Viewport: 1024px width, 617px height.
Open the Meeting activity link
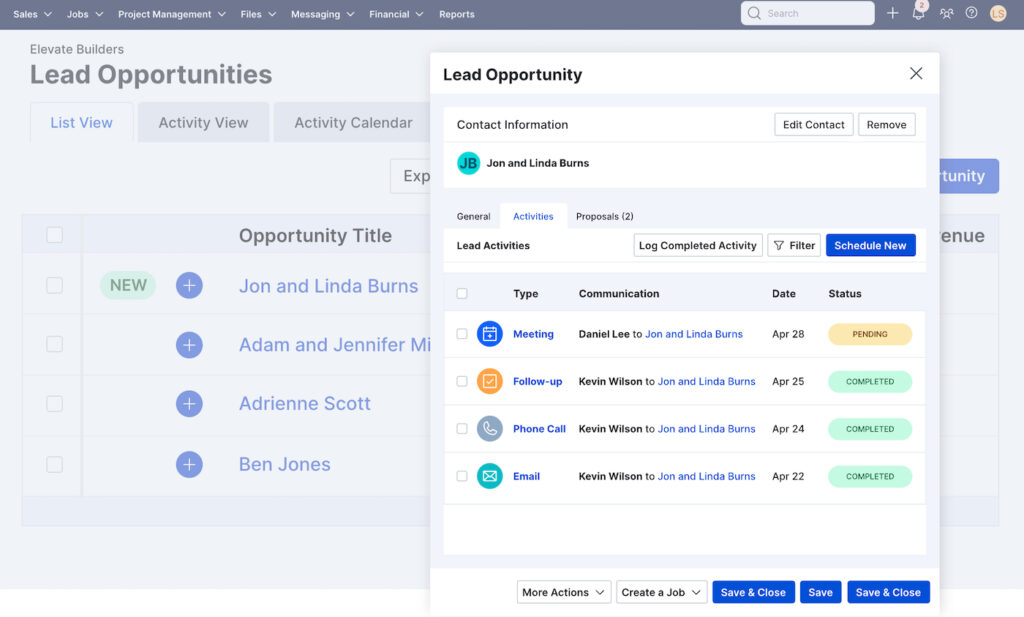533,334
